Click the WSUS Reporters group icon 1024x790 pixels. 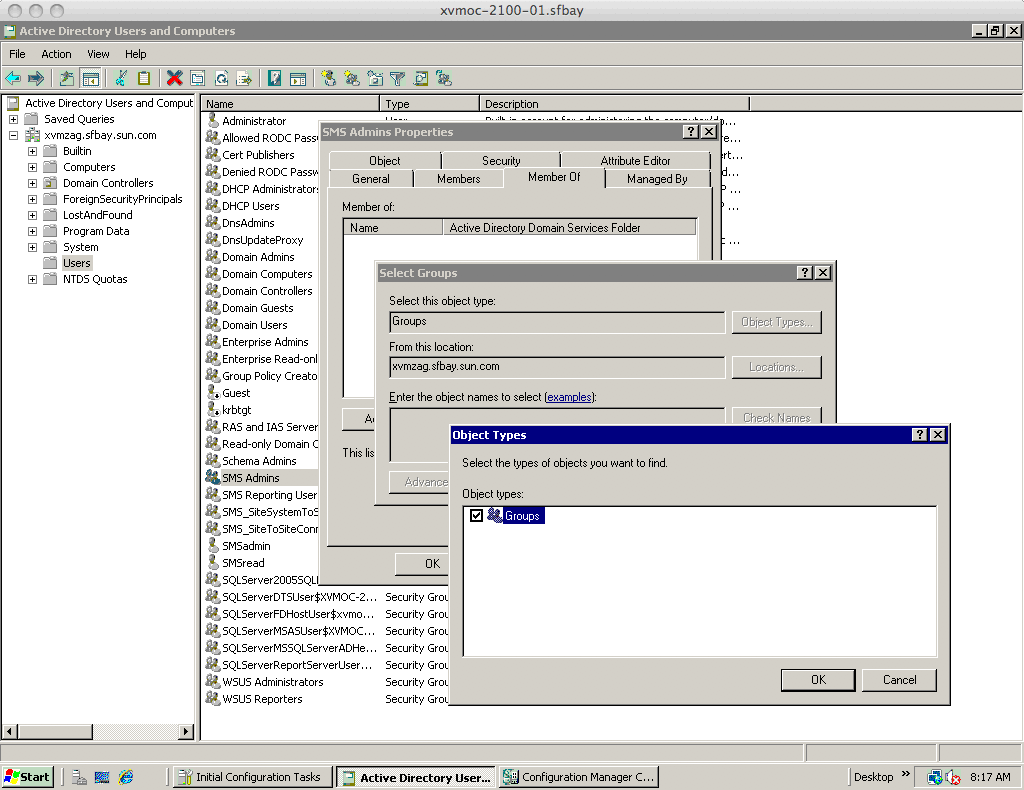coord(212,698)
